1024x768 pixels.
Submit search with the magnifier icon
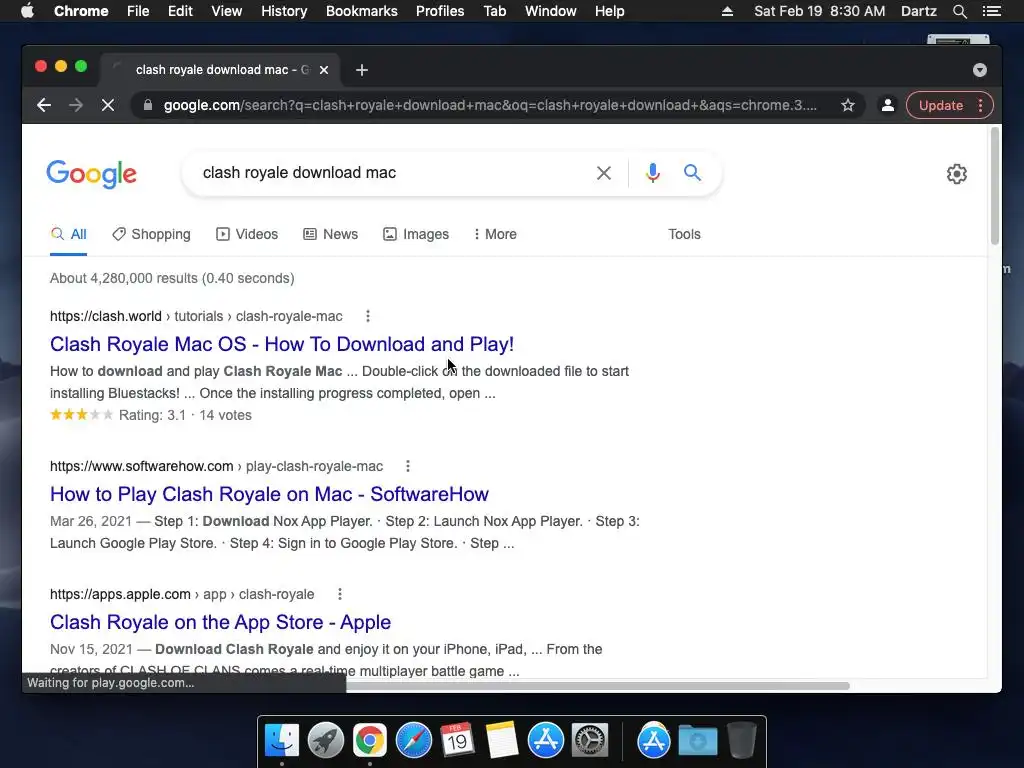tap(692, 172)
